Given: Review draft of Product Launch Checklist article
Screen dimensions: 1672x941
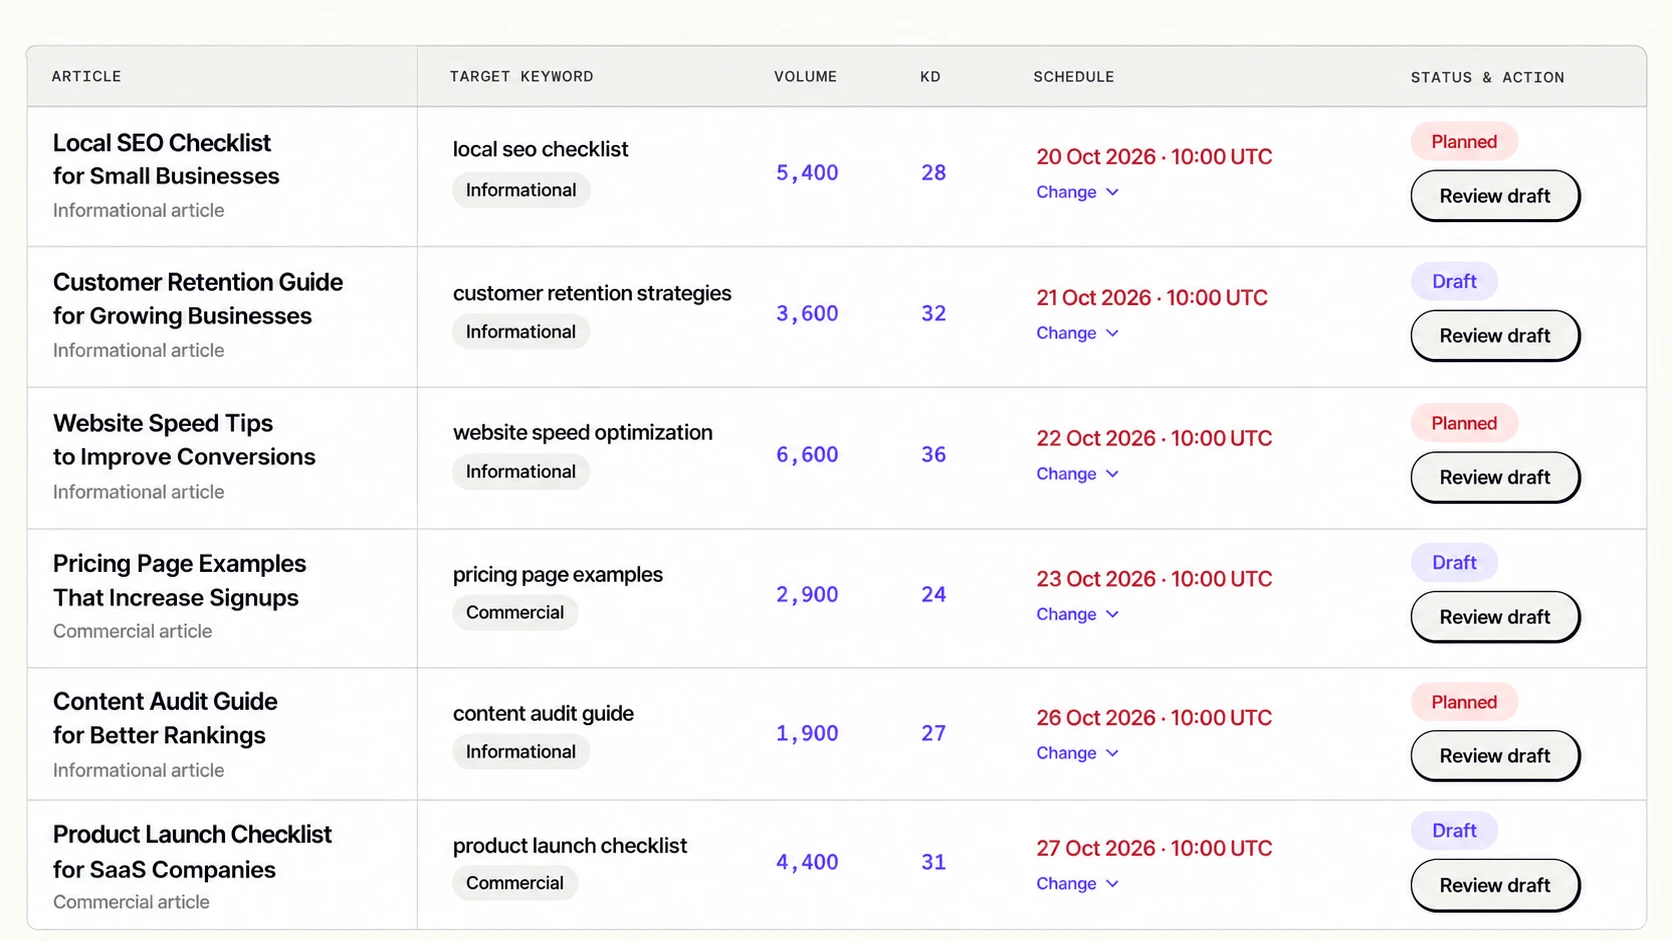Looking at the screenshot, I should coord(1495,885).
